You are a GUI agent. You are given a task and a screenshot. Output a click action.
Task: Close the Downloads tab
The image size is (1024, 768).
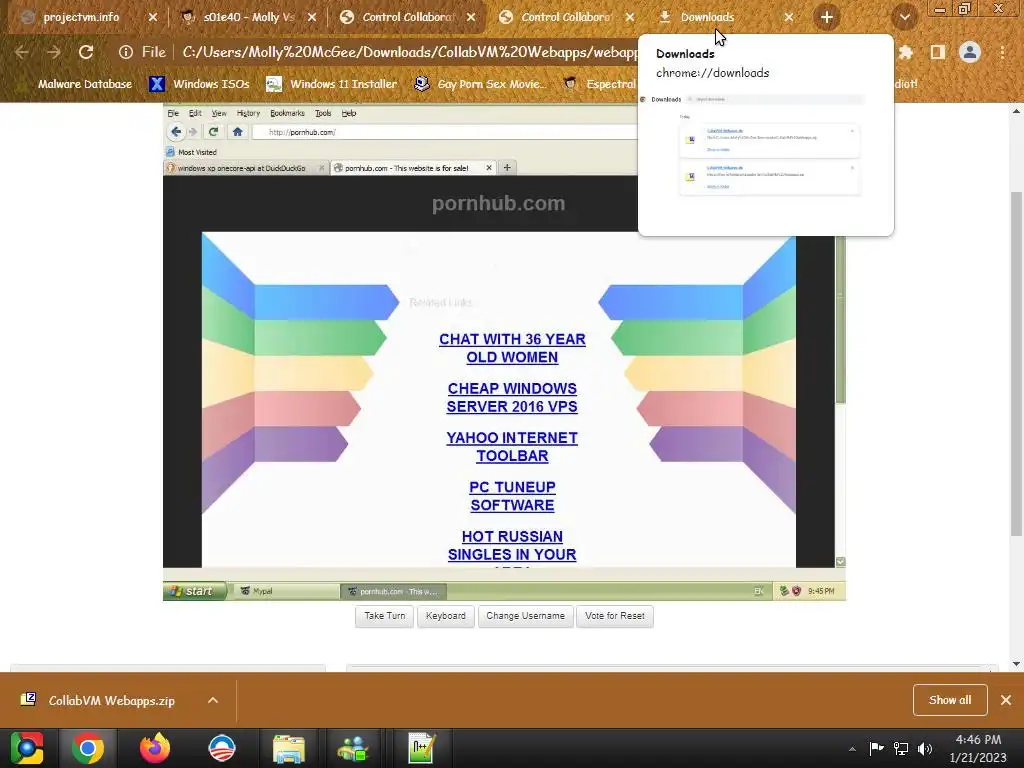(789, 17)
